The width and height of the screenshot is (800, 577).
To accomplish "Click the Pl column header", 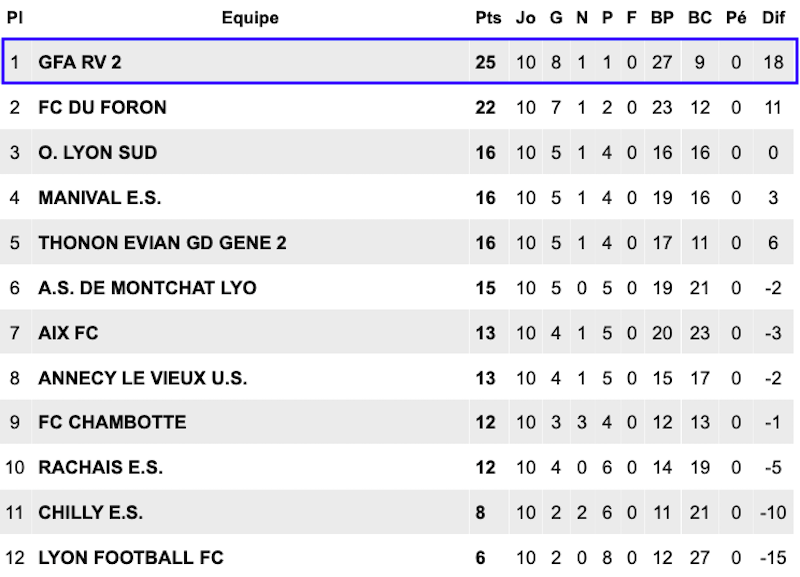I will click(x=15, y=18).
